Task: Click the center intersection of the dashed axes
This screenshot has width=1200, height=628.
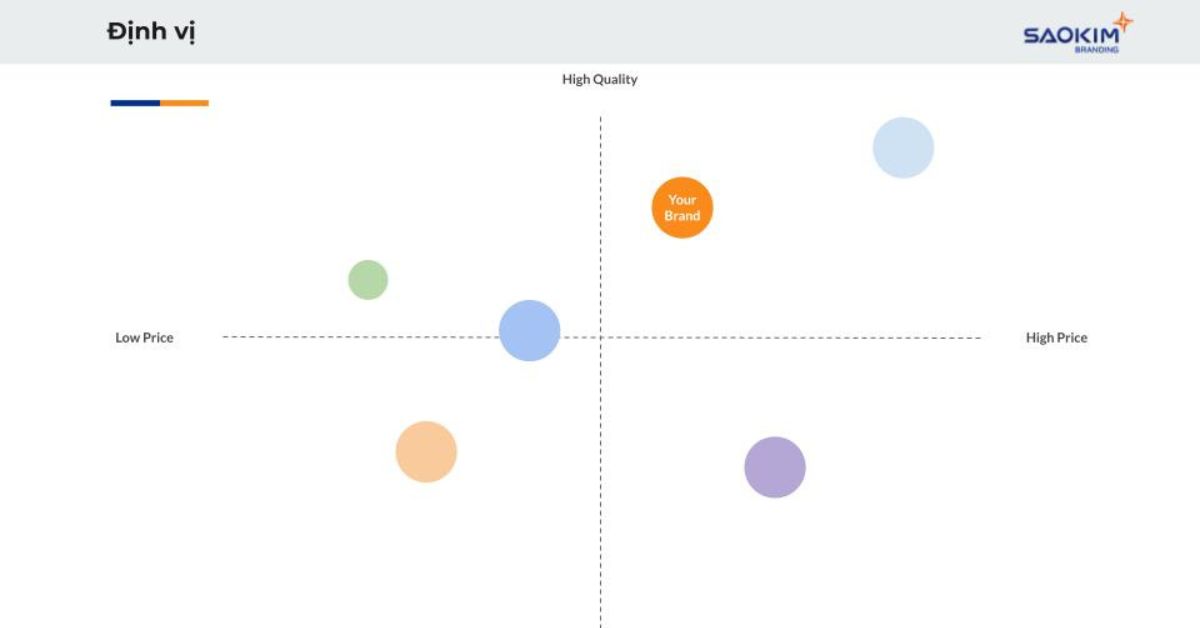Action: (x=600, y=337)
